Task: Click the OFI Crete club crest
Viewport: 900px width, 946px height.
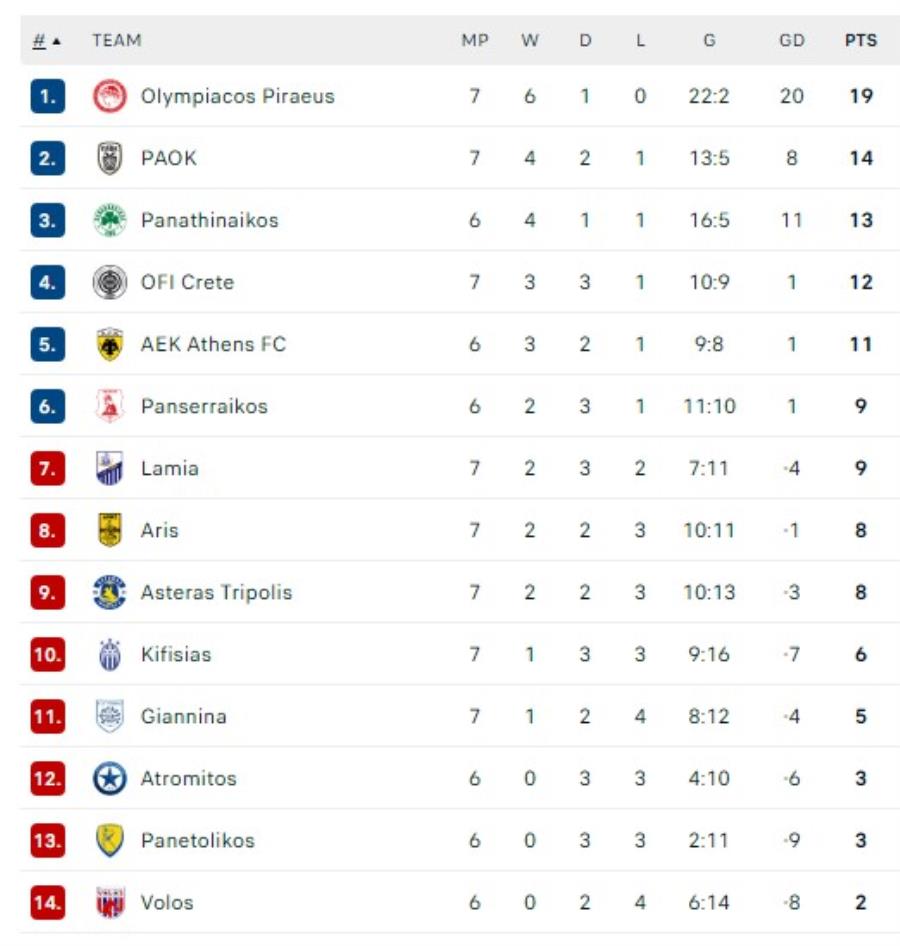Action: click(x=109, y=283)
